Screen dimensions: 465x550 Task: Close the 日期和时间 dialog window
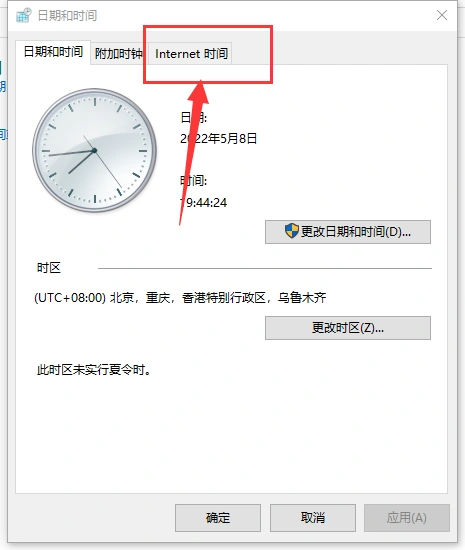click(442, 15)
